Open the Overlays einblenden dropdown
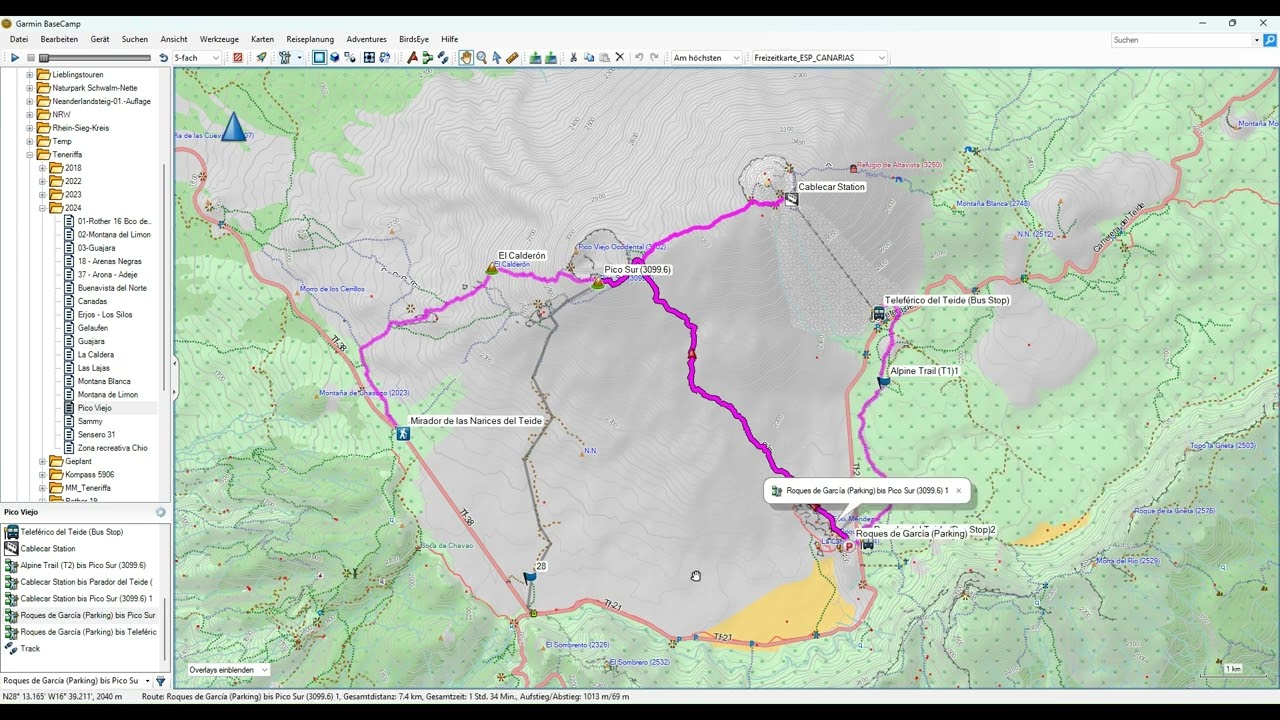The image size is (1280, 720). (229, 670)
